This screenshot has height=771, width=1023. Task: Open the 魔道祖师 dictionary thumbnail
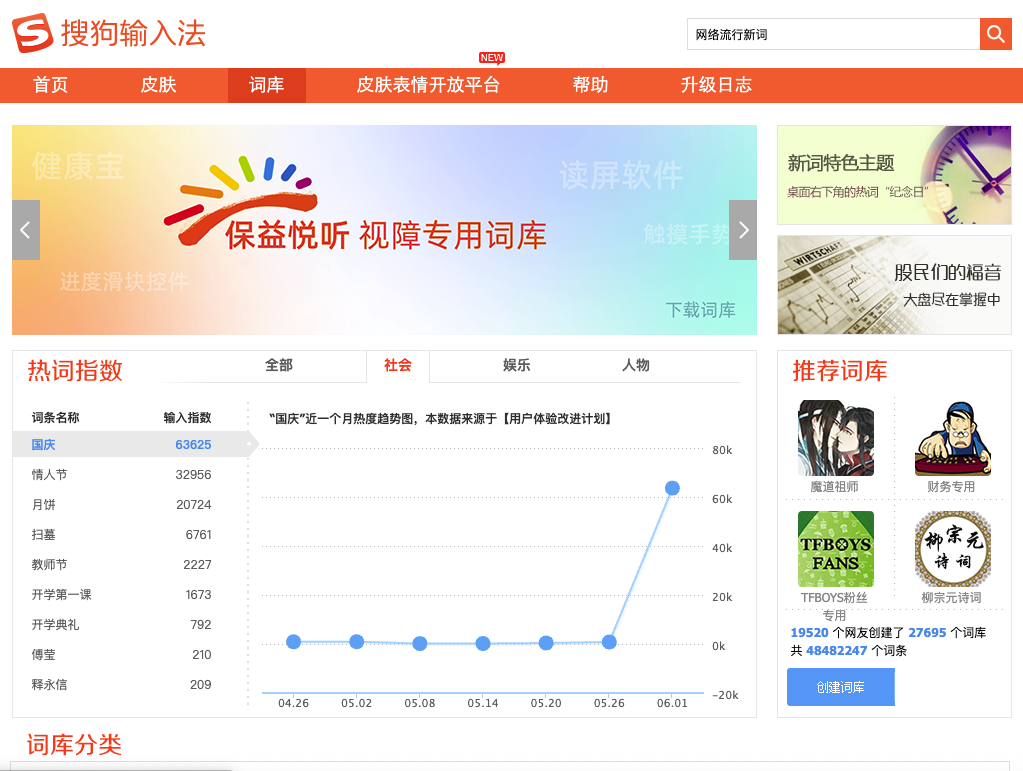coord(835,438)
